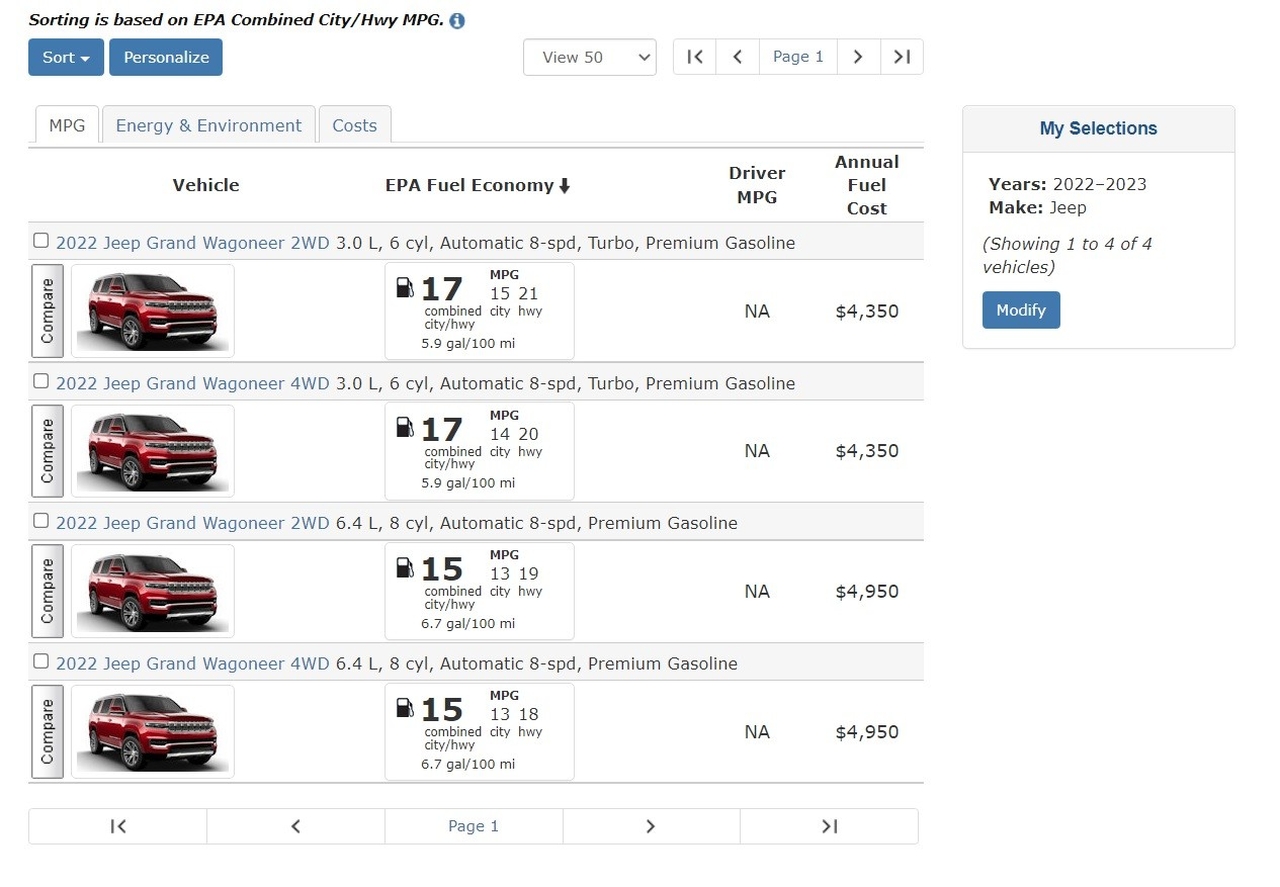Go to previous page in top pager

[x=738, y=57]
